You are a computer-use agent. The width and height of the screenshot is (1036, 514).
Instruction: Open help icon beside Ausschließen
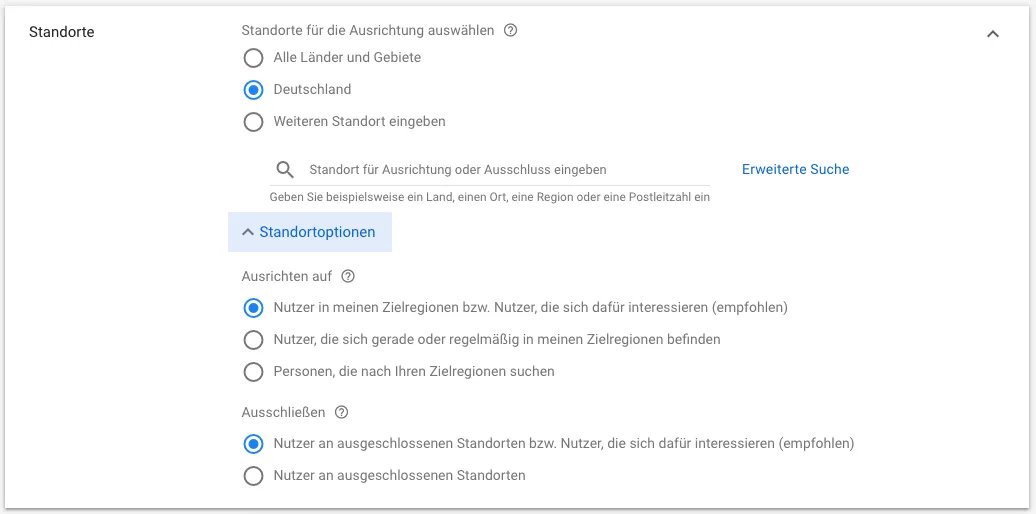click(341, 412)
